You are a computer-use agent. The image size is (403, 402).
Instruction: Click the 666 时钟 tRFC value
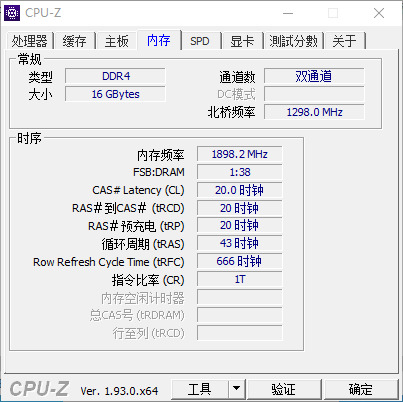click(x=240, y=262)
